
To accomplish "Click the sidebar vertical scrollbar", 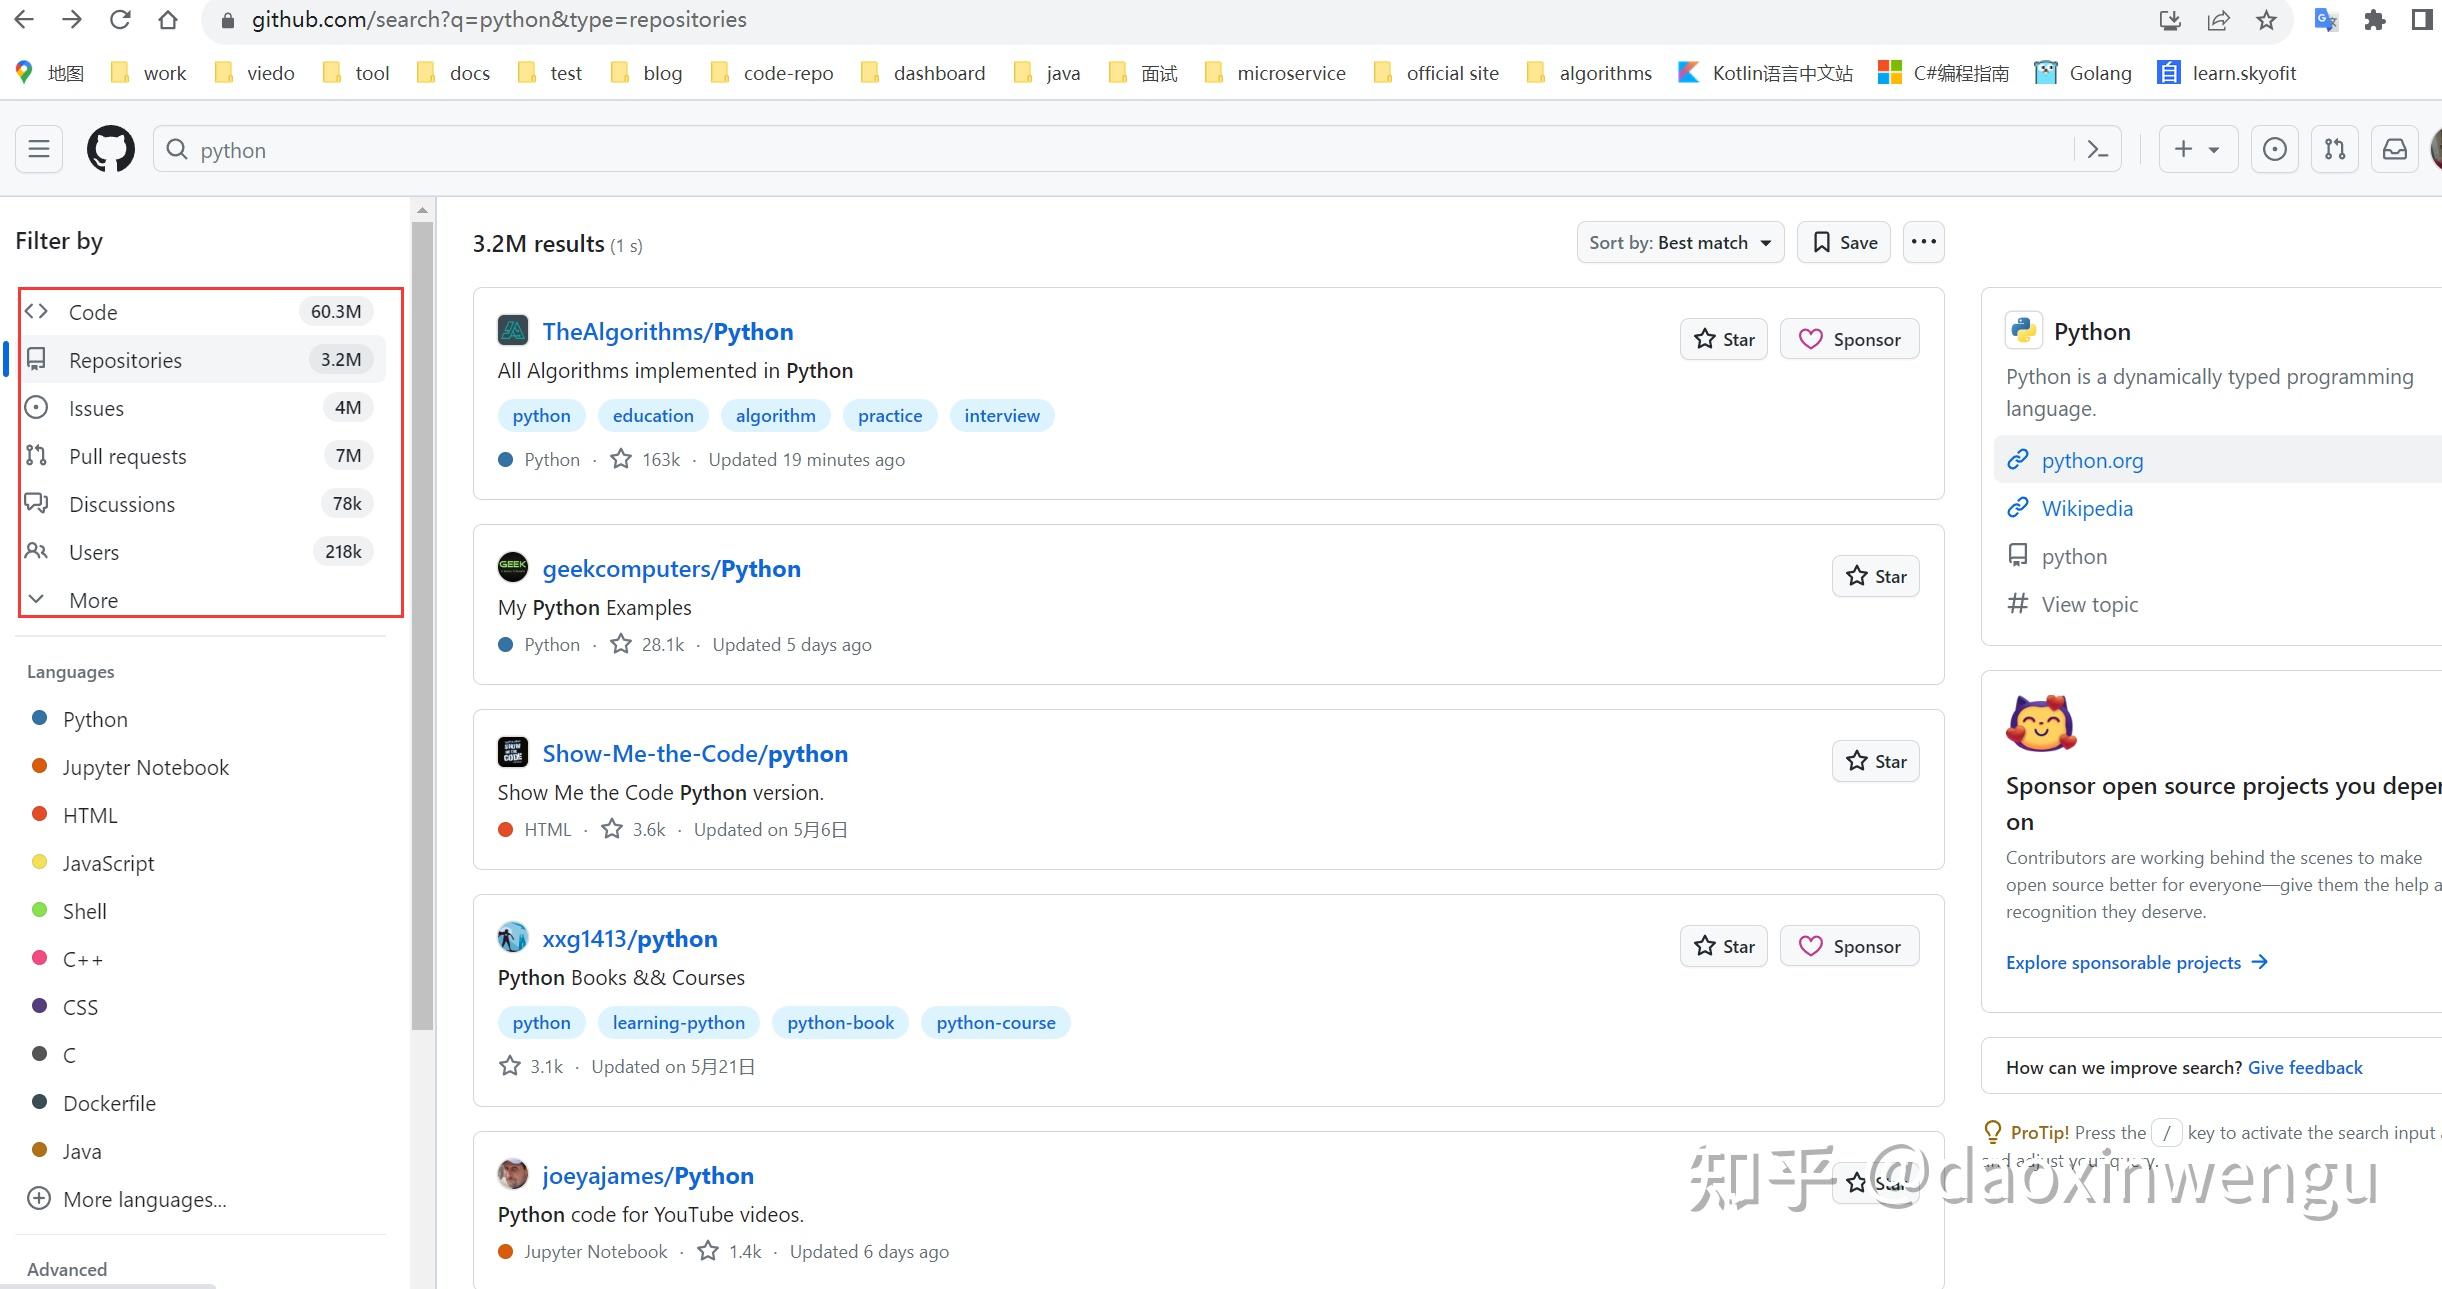I will 422,625.
